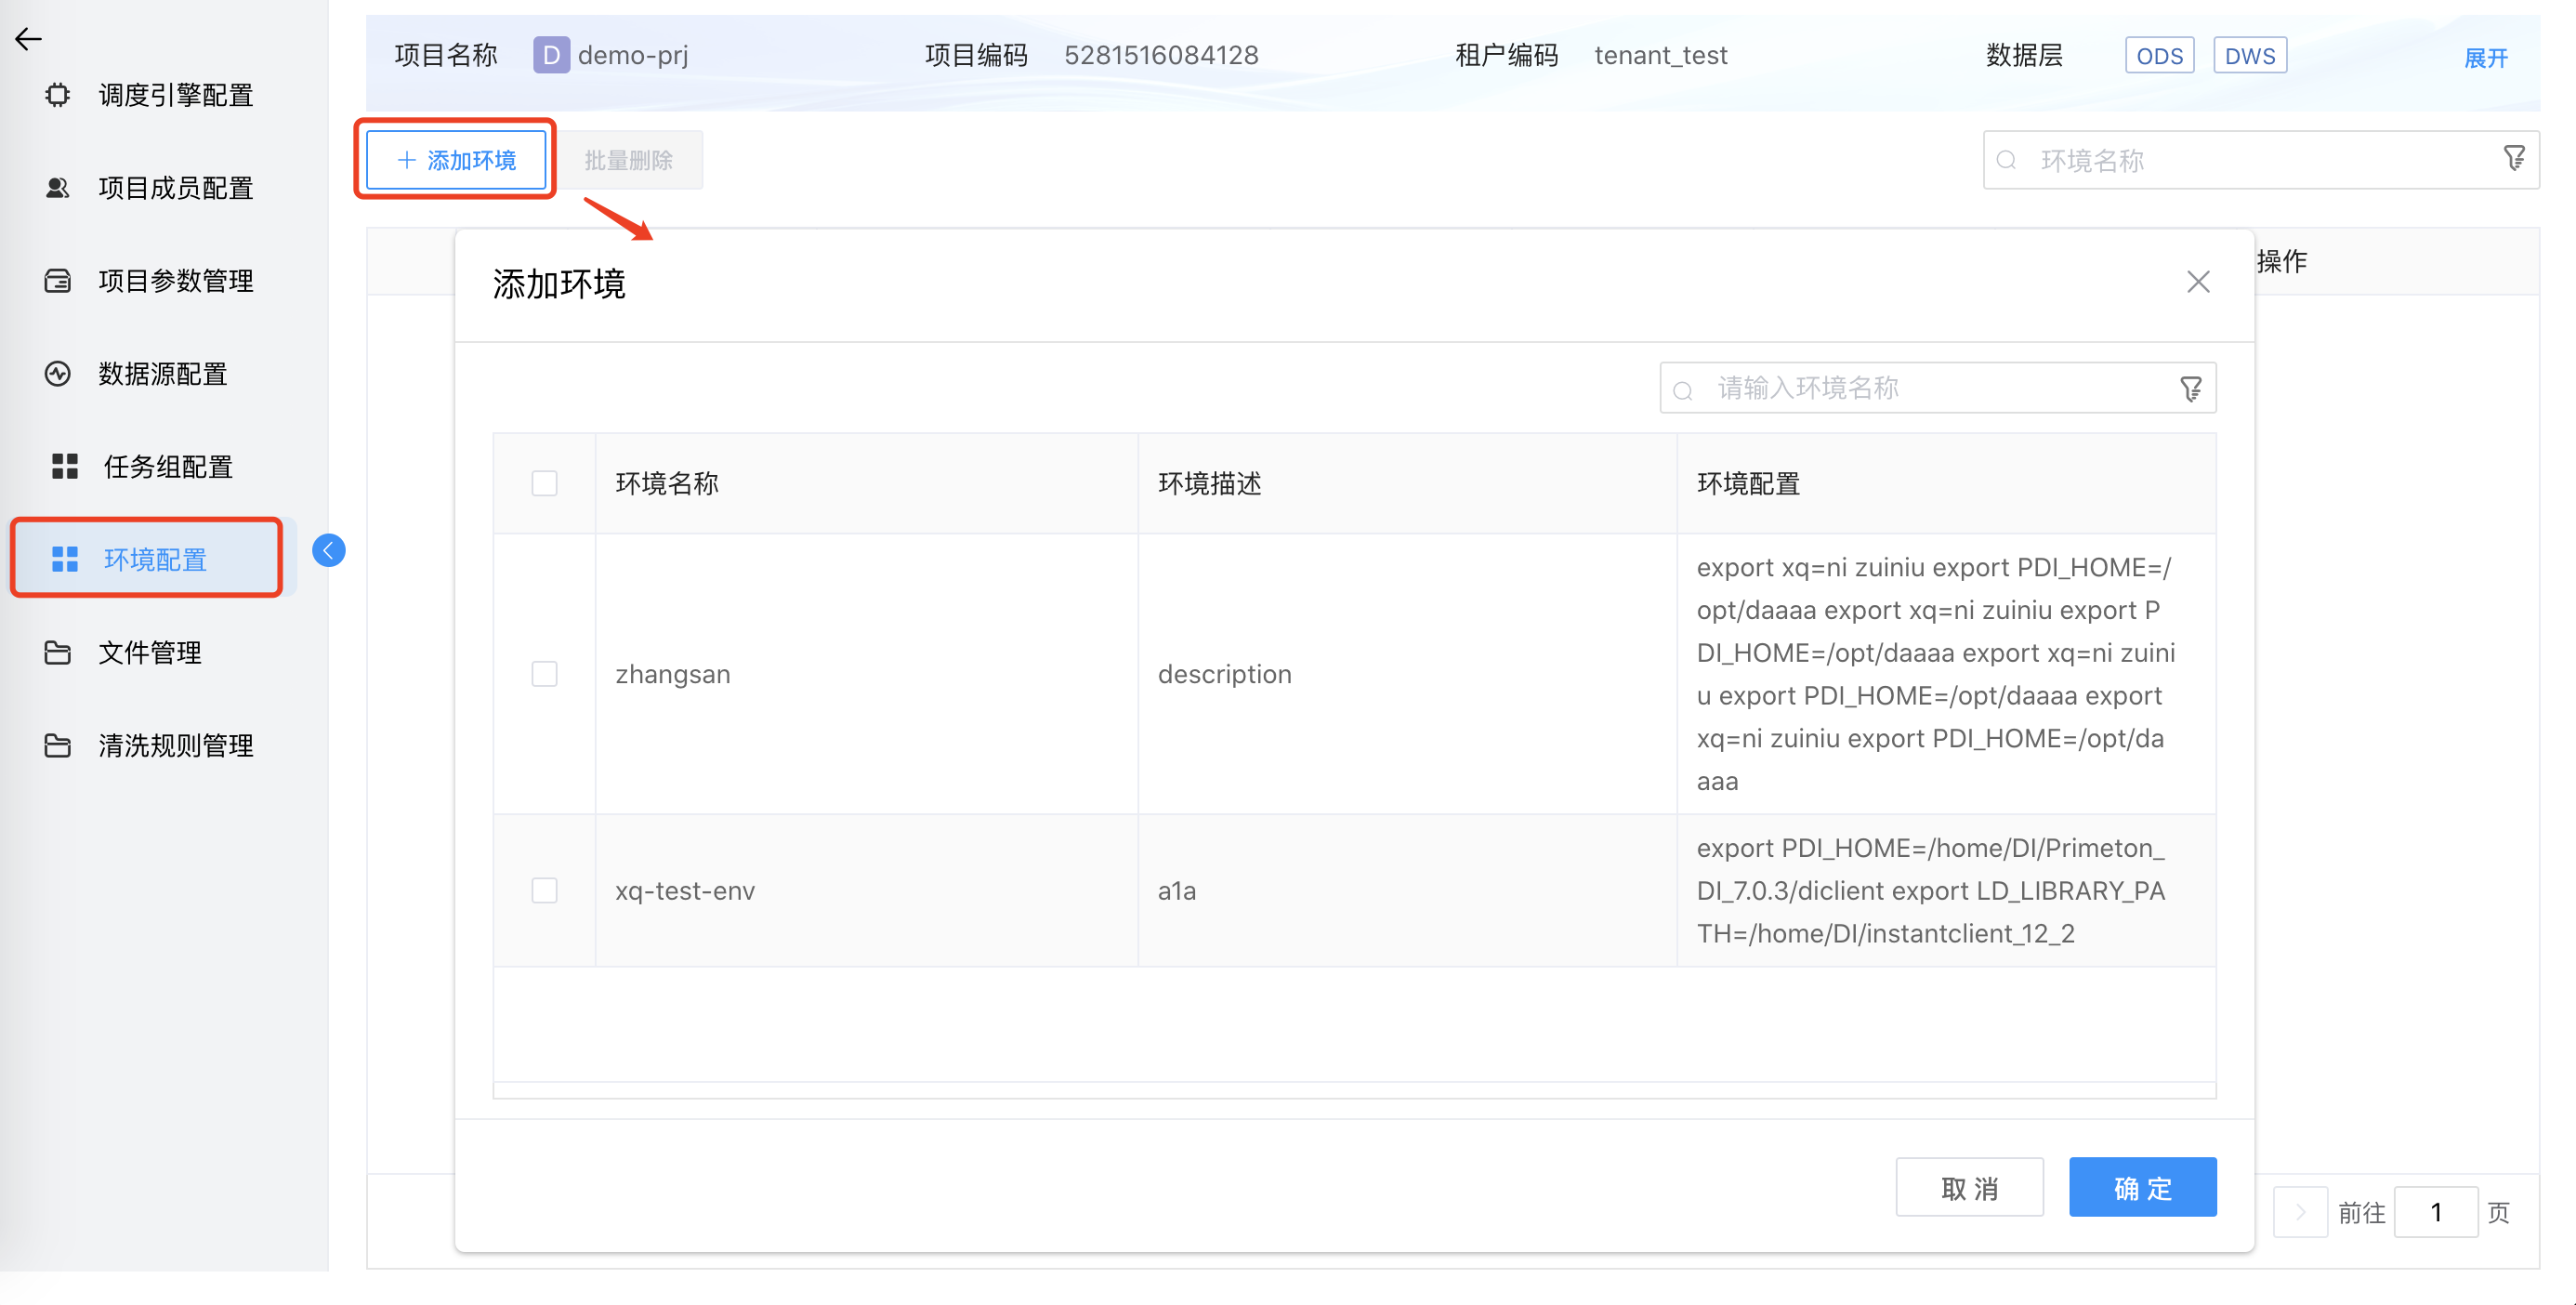Click the back arrow icon

click(28, 39)
